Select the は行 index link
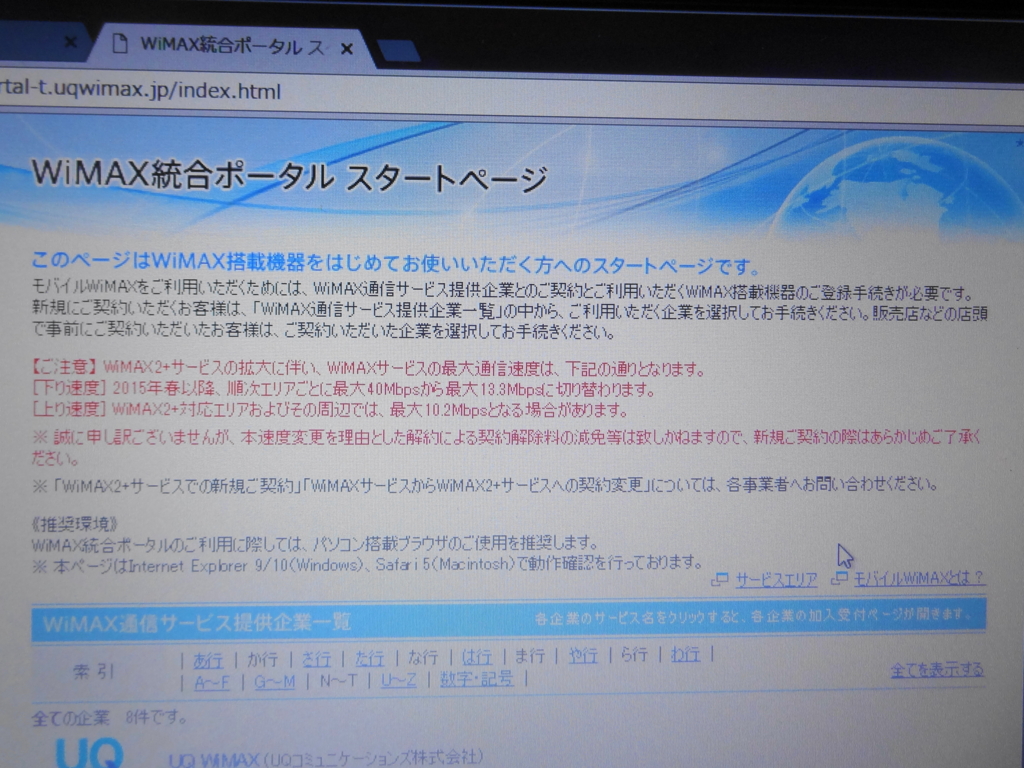1024x768 pixels. pos(477,656)
